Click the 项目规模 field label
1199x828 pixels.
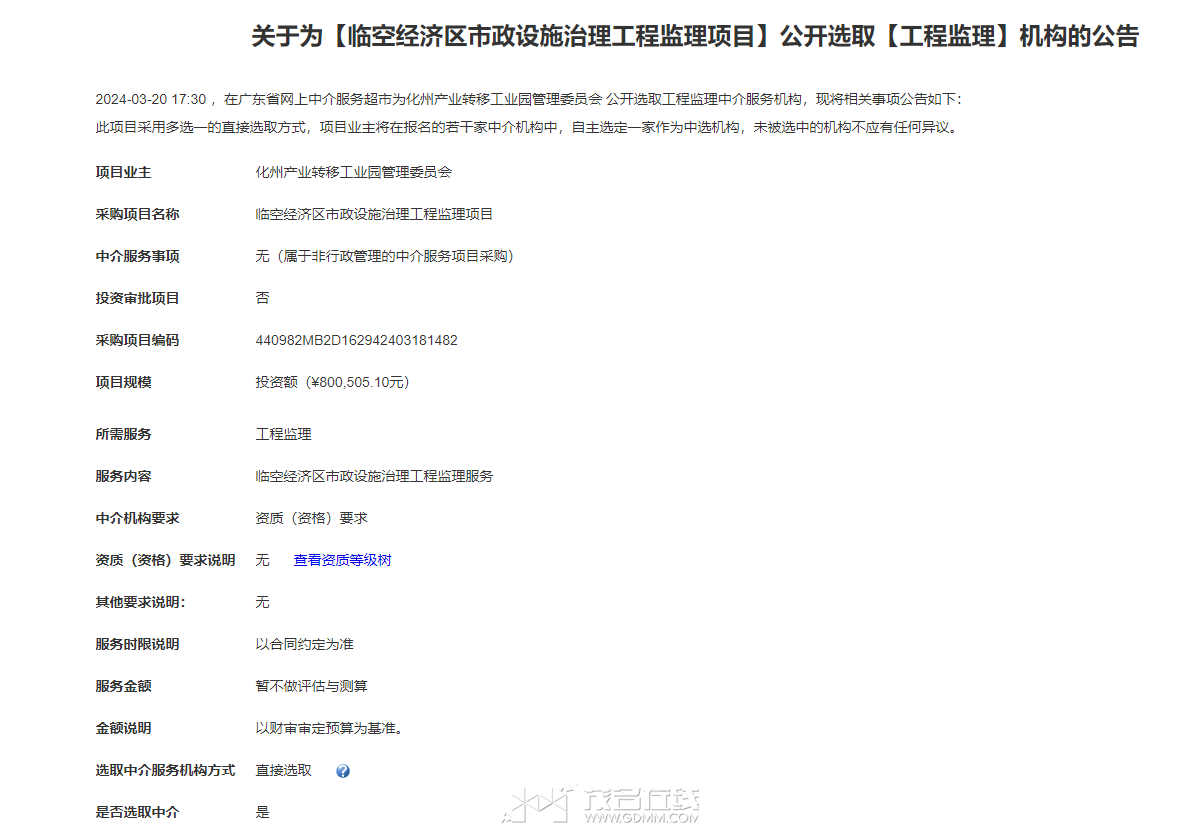pos(123,382)
